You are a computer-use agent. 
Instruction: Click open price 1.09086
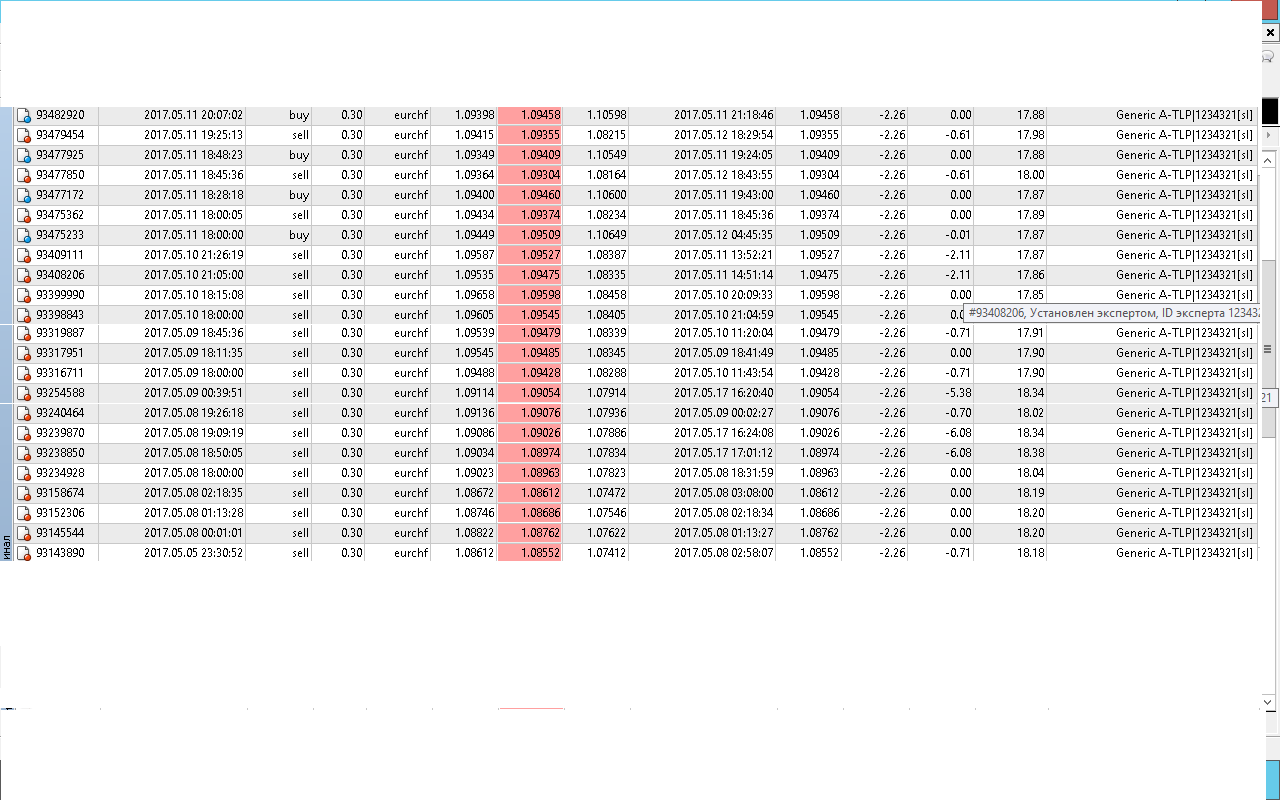[474, 433]
